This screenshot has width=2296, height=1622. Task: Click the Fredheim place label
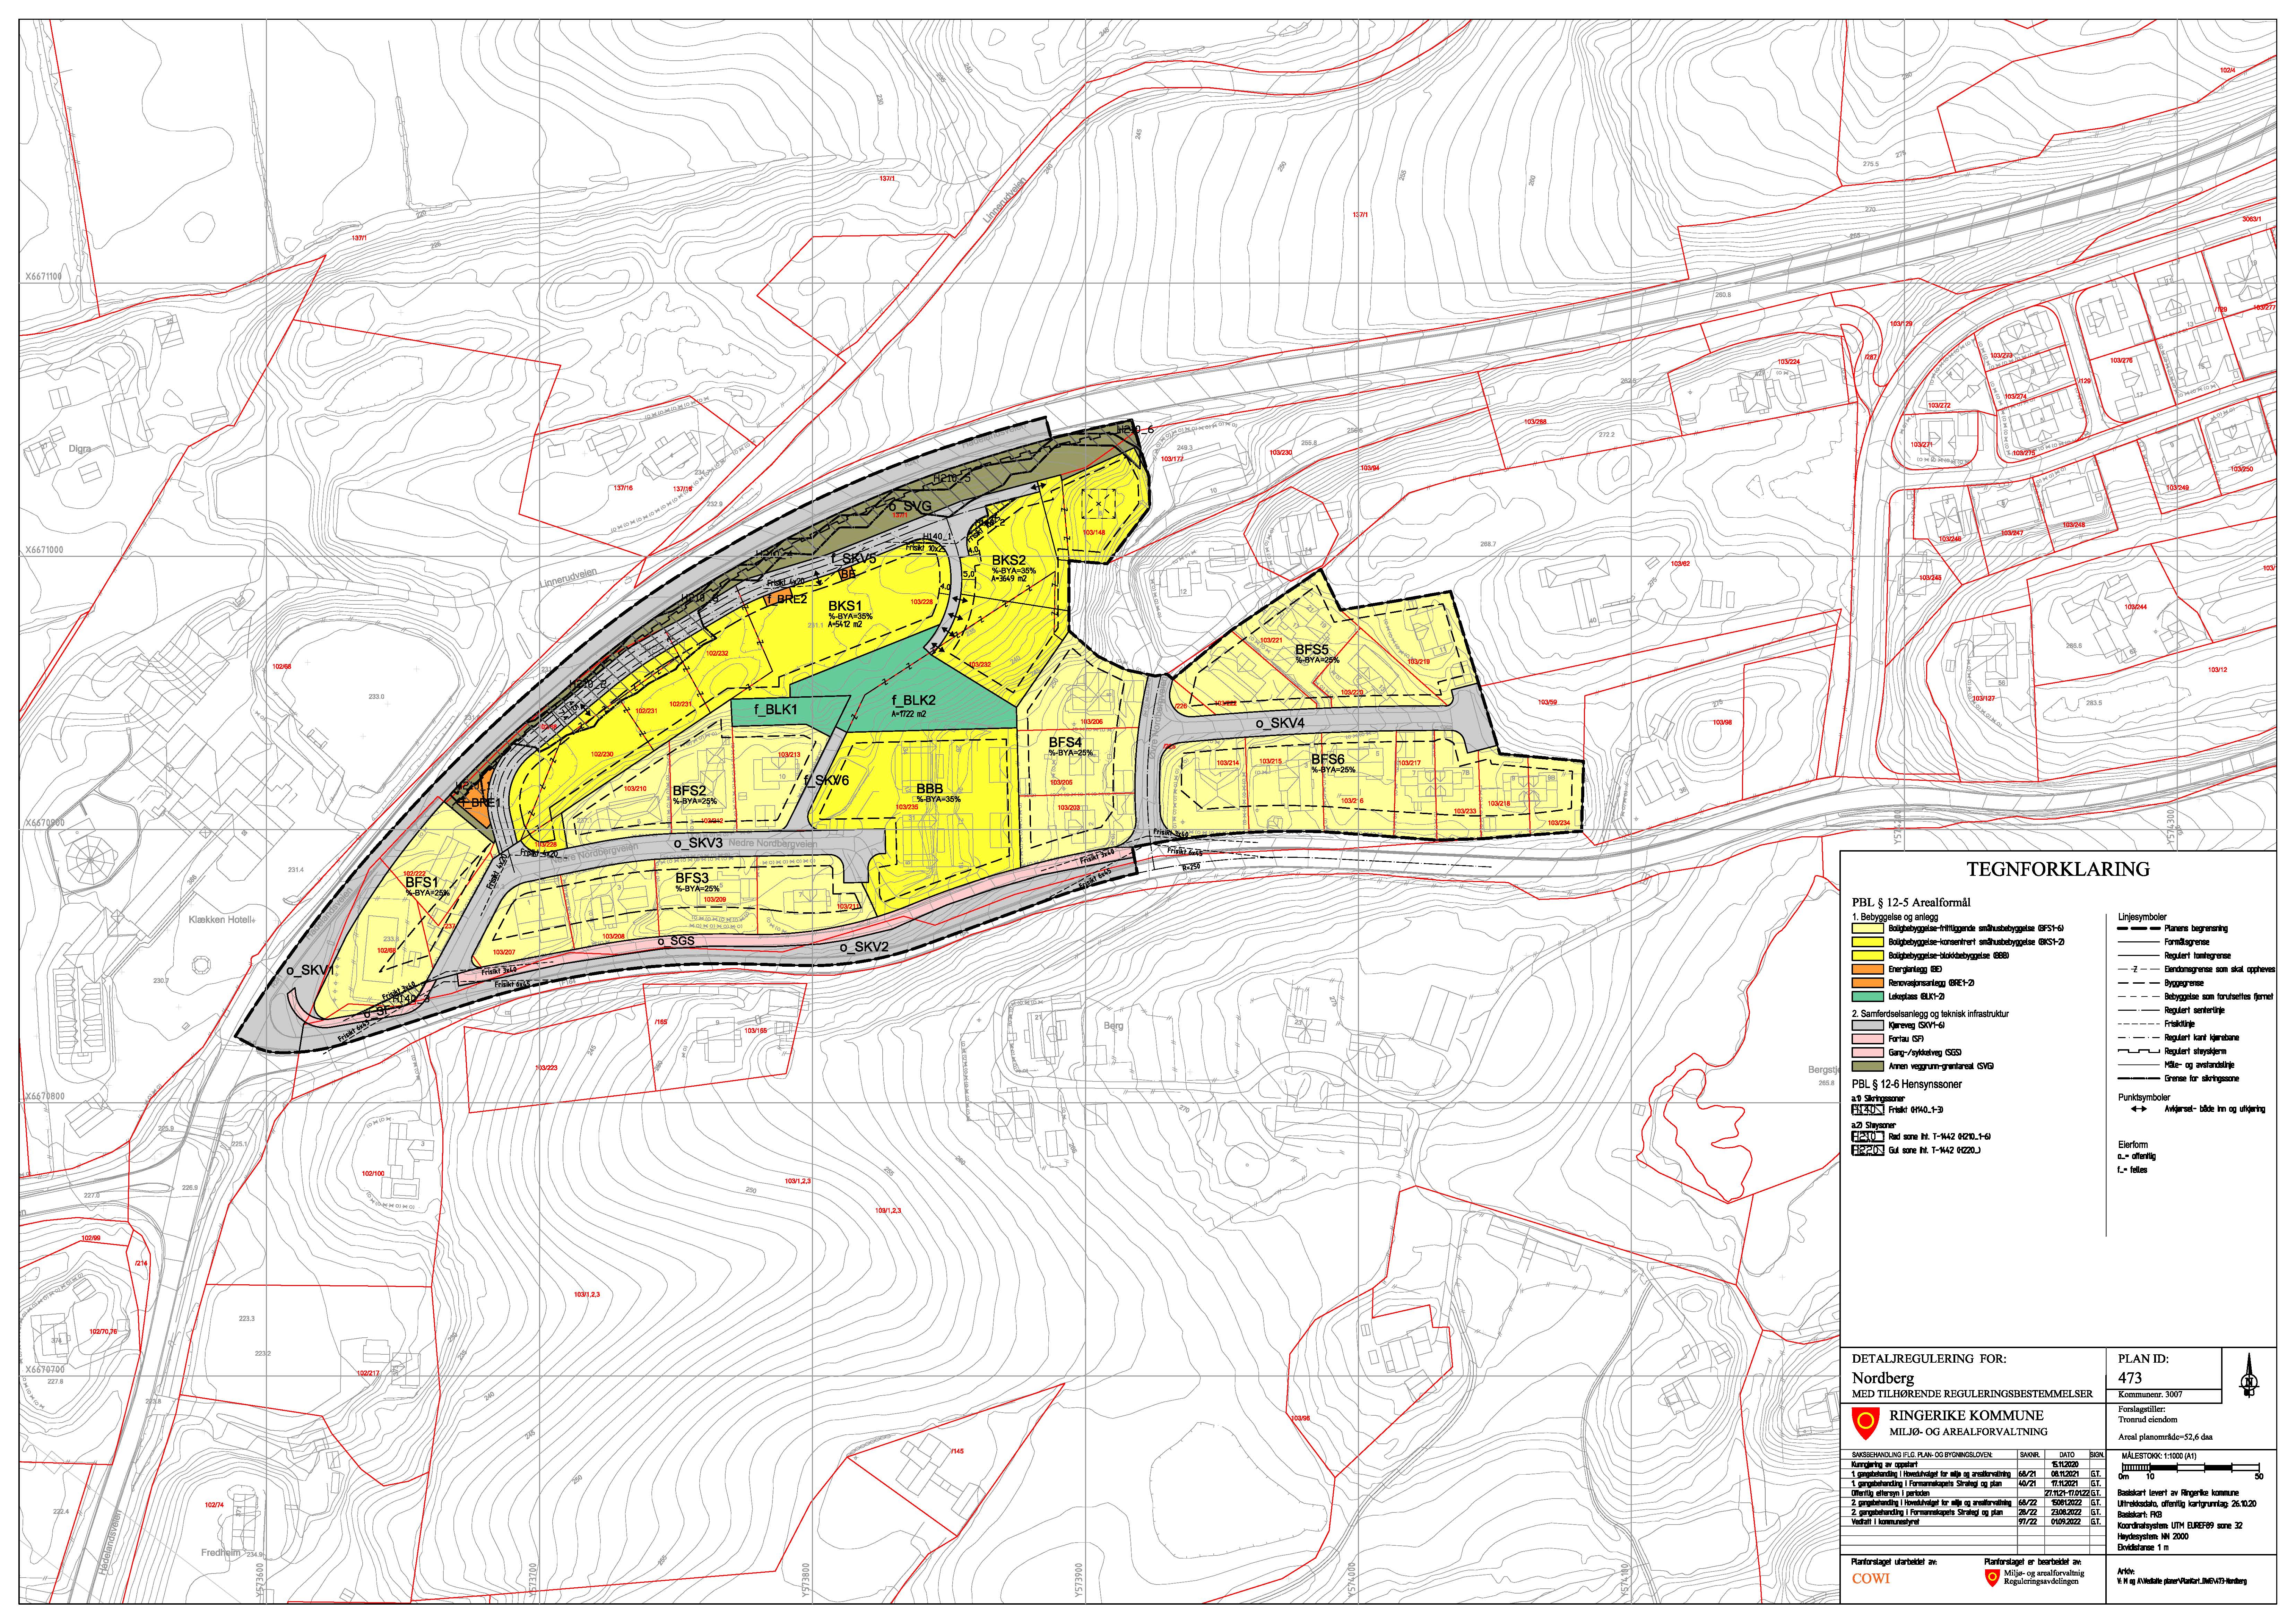click(221, 1553)
